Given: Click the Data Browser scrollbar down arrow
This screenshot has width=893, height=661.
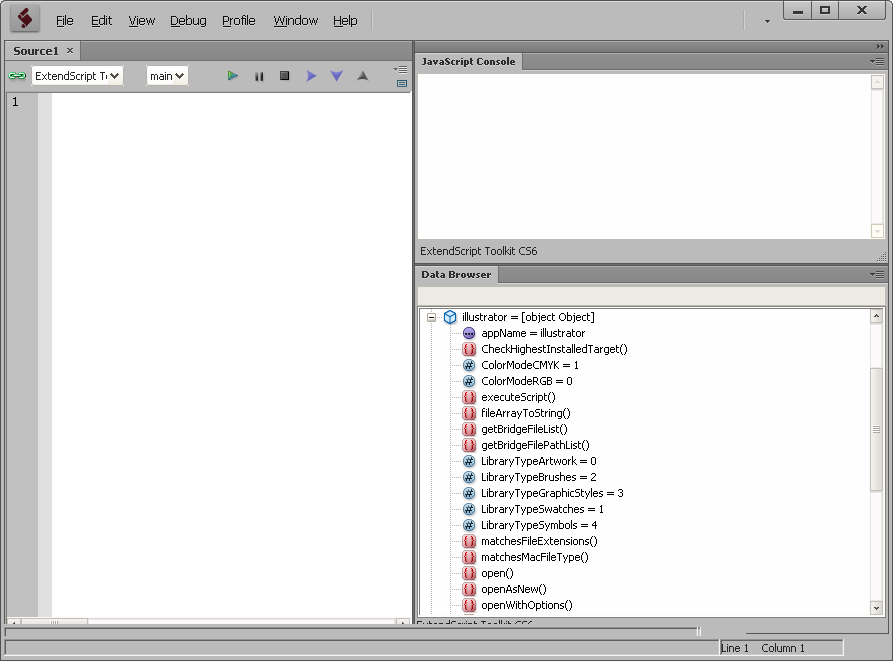Looking at the screenshot, I should tap(876, 608).
